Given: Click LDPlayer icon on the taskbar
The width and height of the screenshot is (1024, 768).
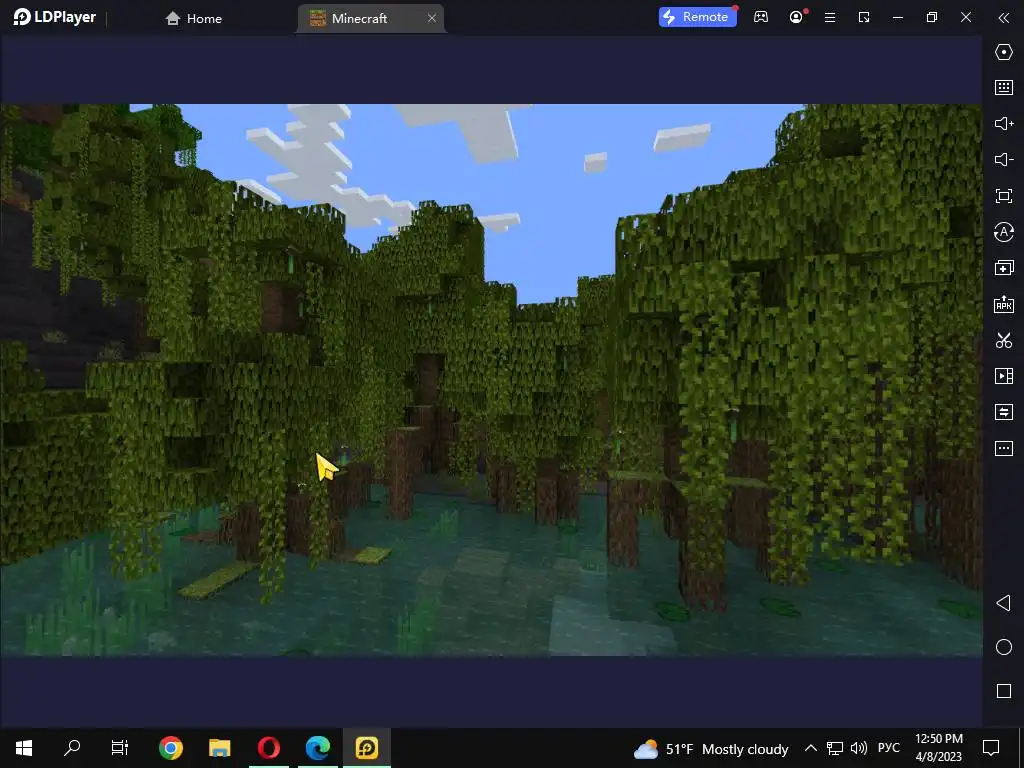Looking at the screenshot, I should pos(366,748).
